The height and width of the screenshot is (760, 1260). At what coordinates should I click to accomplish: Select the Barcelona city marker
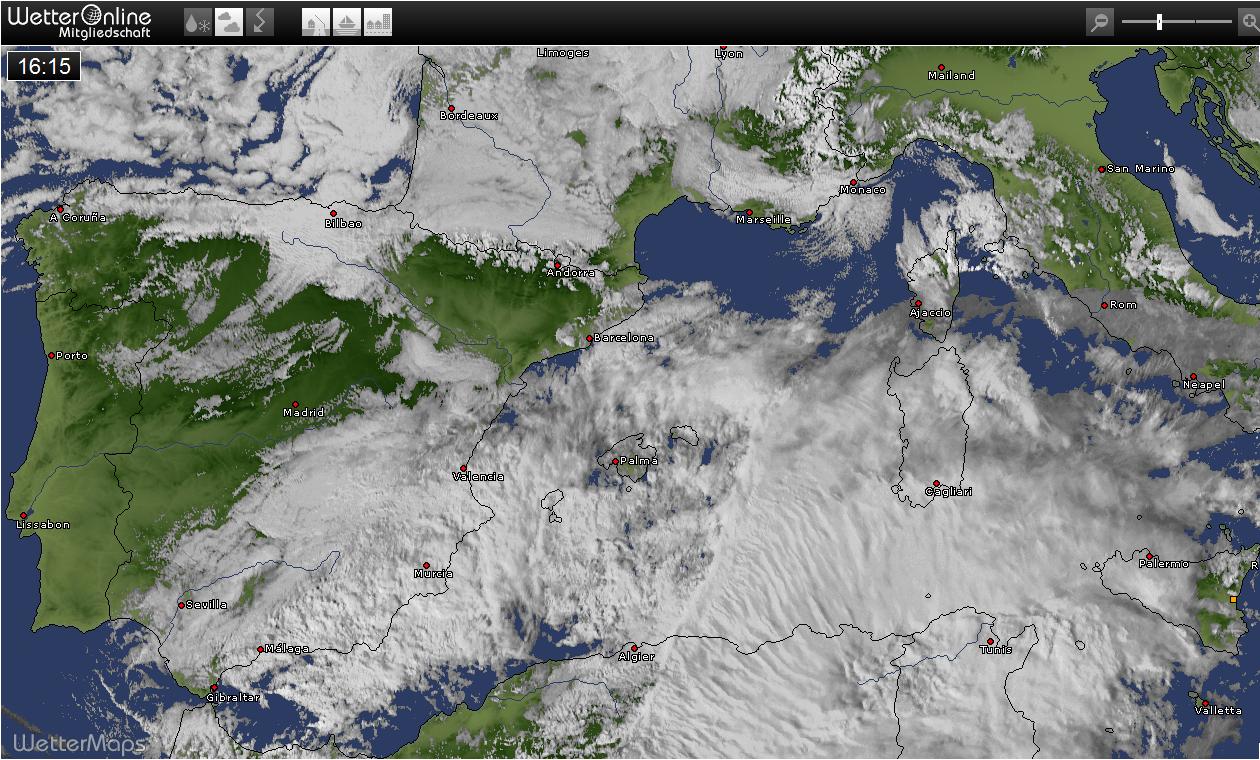coord(589,338)
